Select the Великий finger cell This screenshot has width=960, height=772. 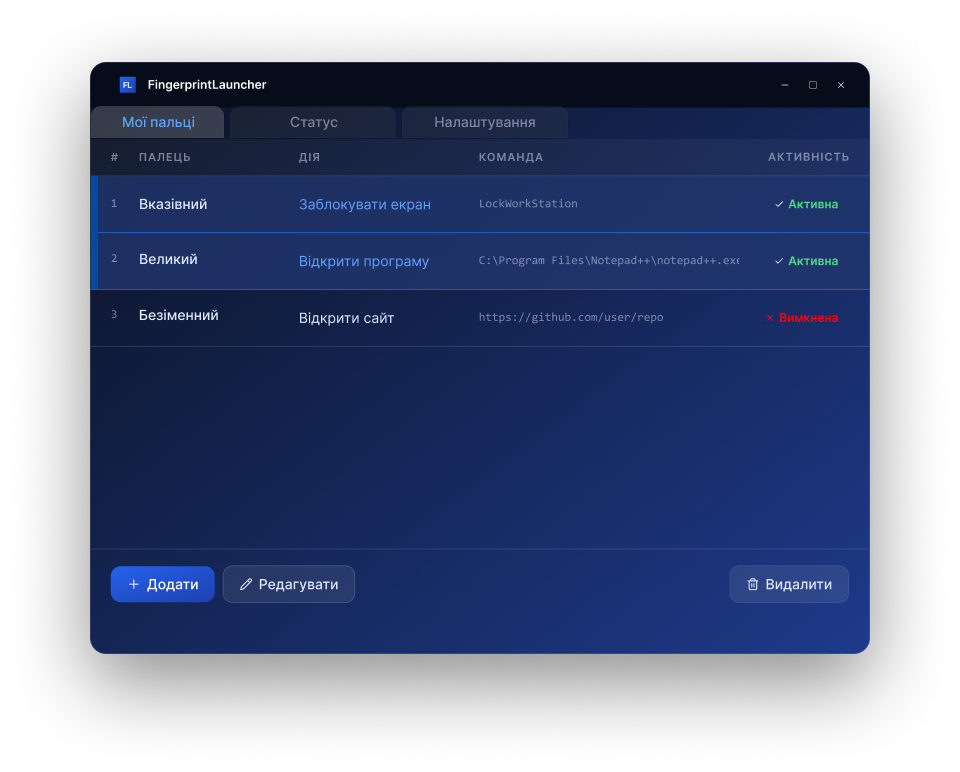[x=168, y=260]
